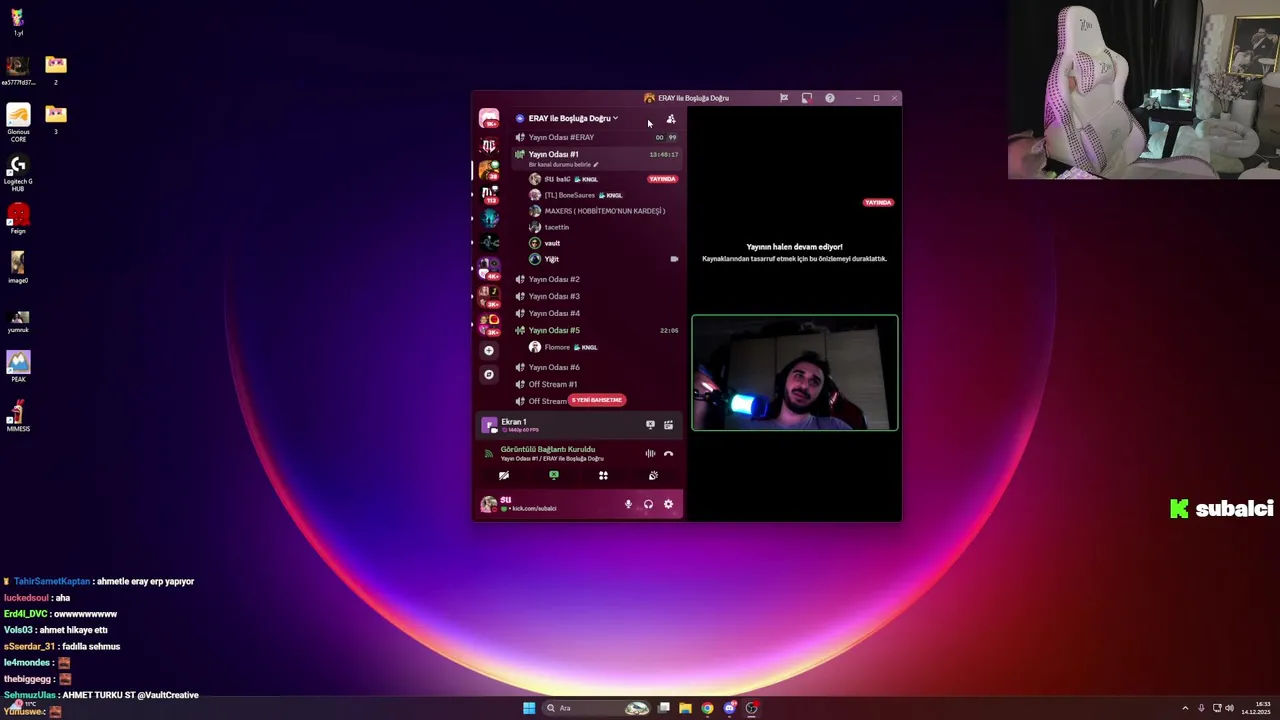Join voice channel Yayın Odası #2

pyautogui.click(x=597, y=279)
